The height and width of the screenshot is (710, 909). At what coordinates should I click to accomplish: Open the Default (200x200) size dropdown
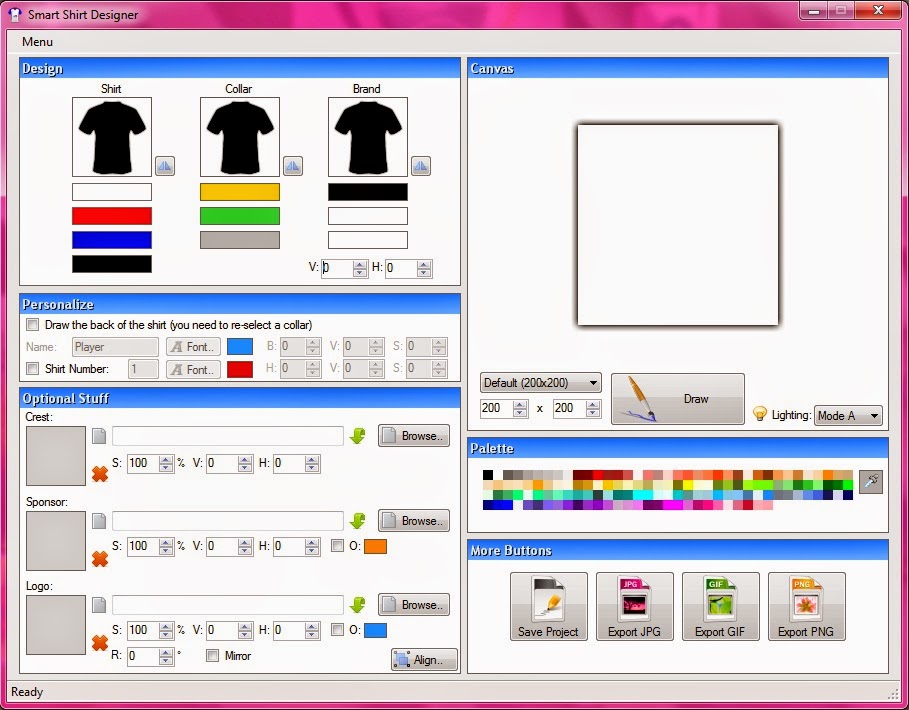(x=540, y=383)
